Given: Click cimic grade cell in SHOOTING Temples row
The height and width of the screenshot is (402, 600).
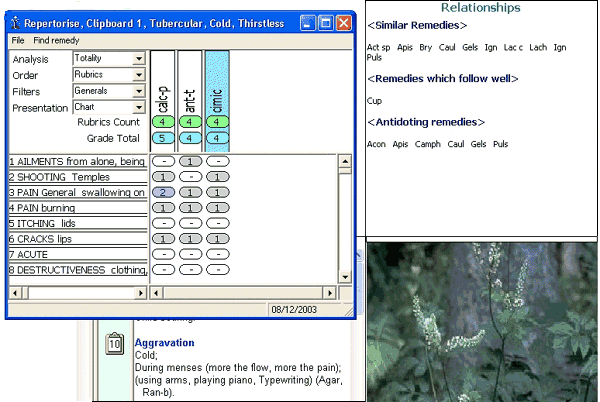Looking at the screenshot, I should pyautogui.click(x=217, y=177).
